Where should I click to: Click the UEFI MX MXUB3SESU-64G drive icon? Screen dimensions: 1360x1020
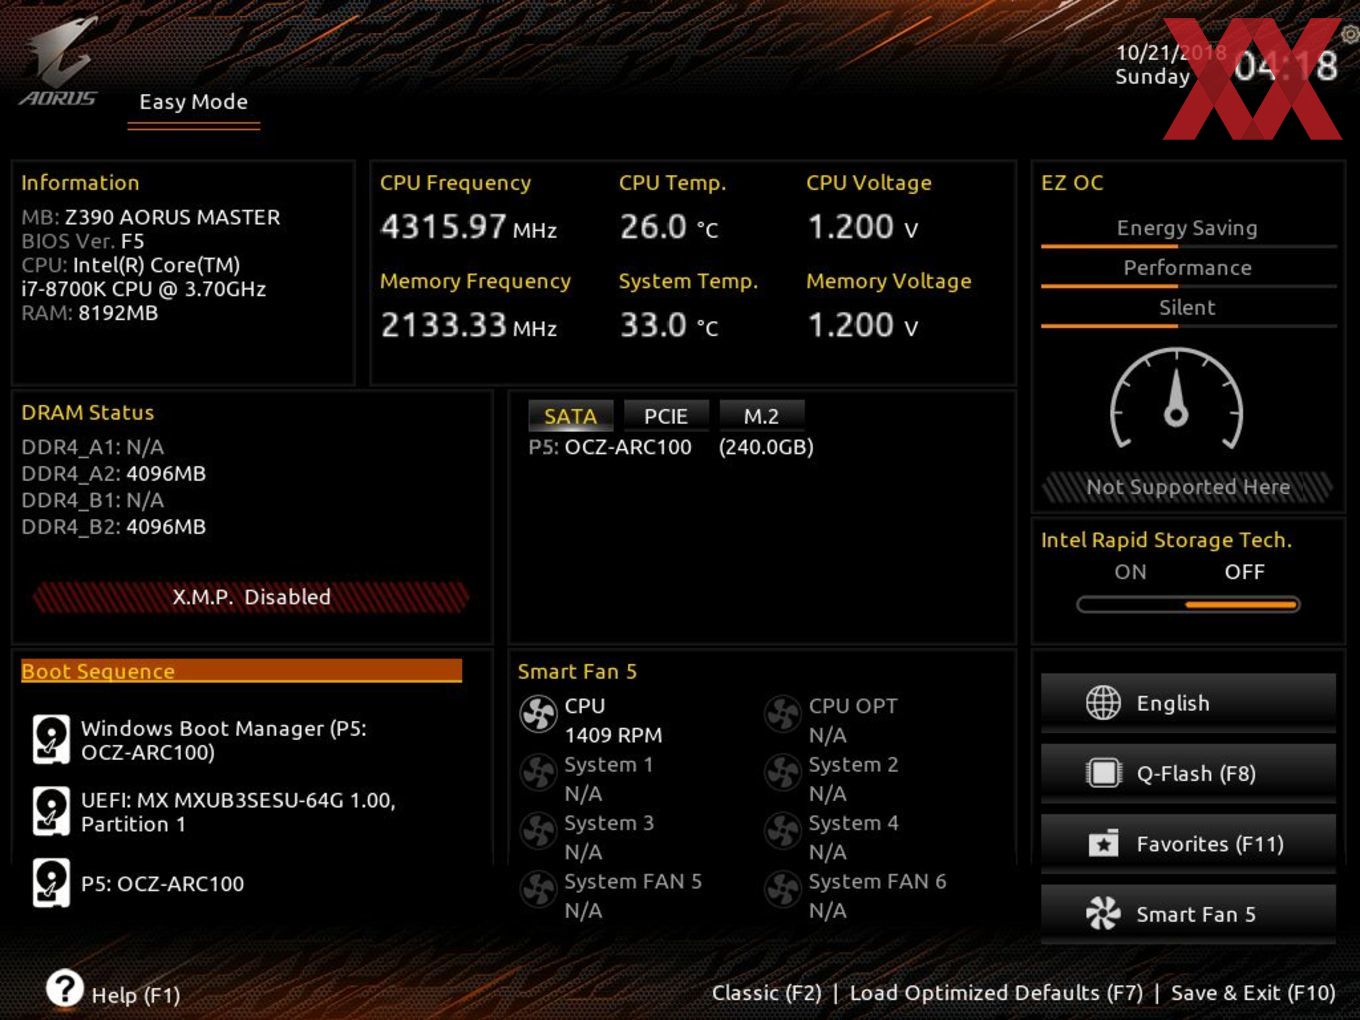[51, 811]
